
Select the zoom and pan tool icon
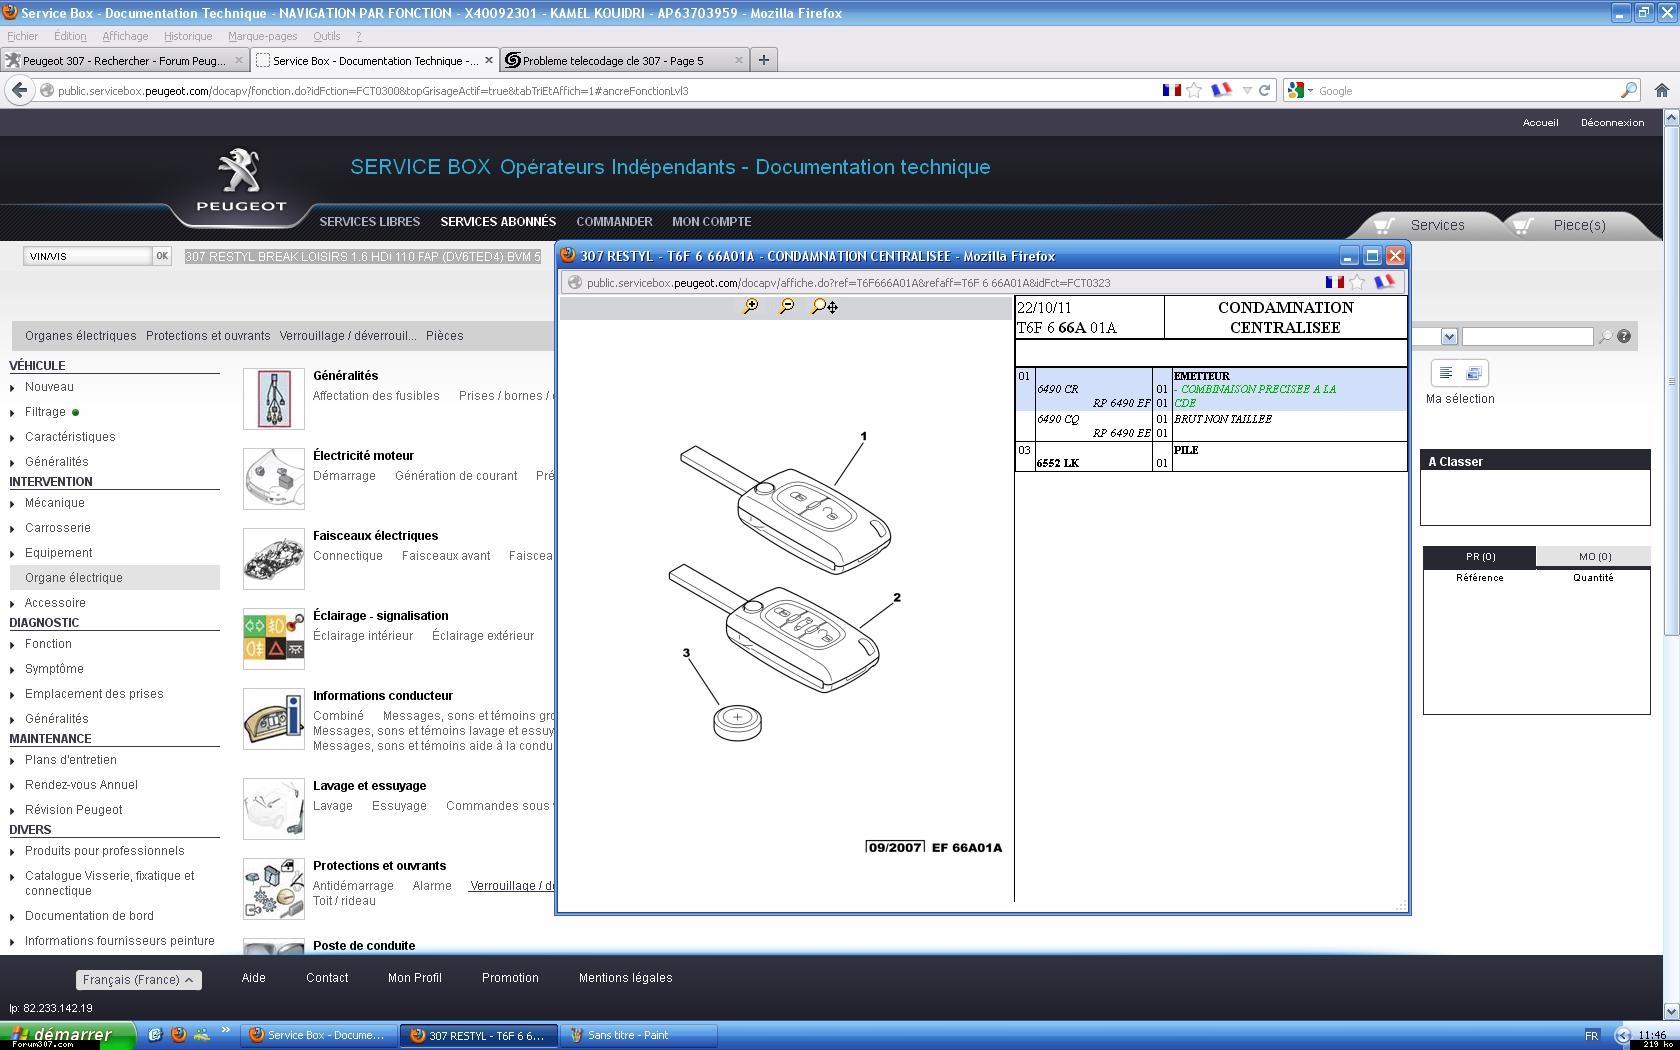[825, 307]
